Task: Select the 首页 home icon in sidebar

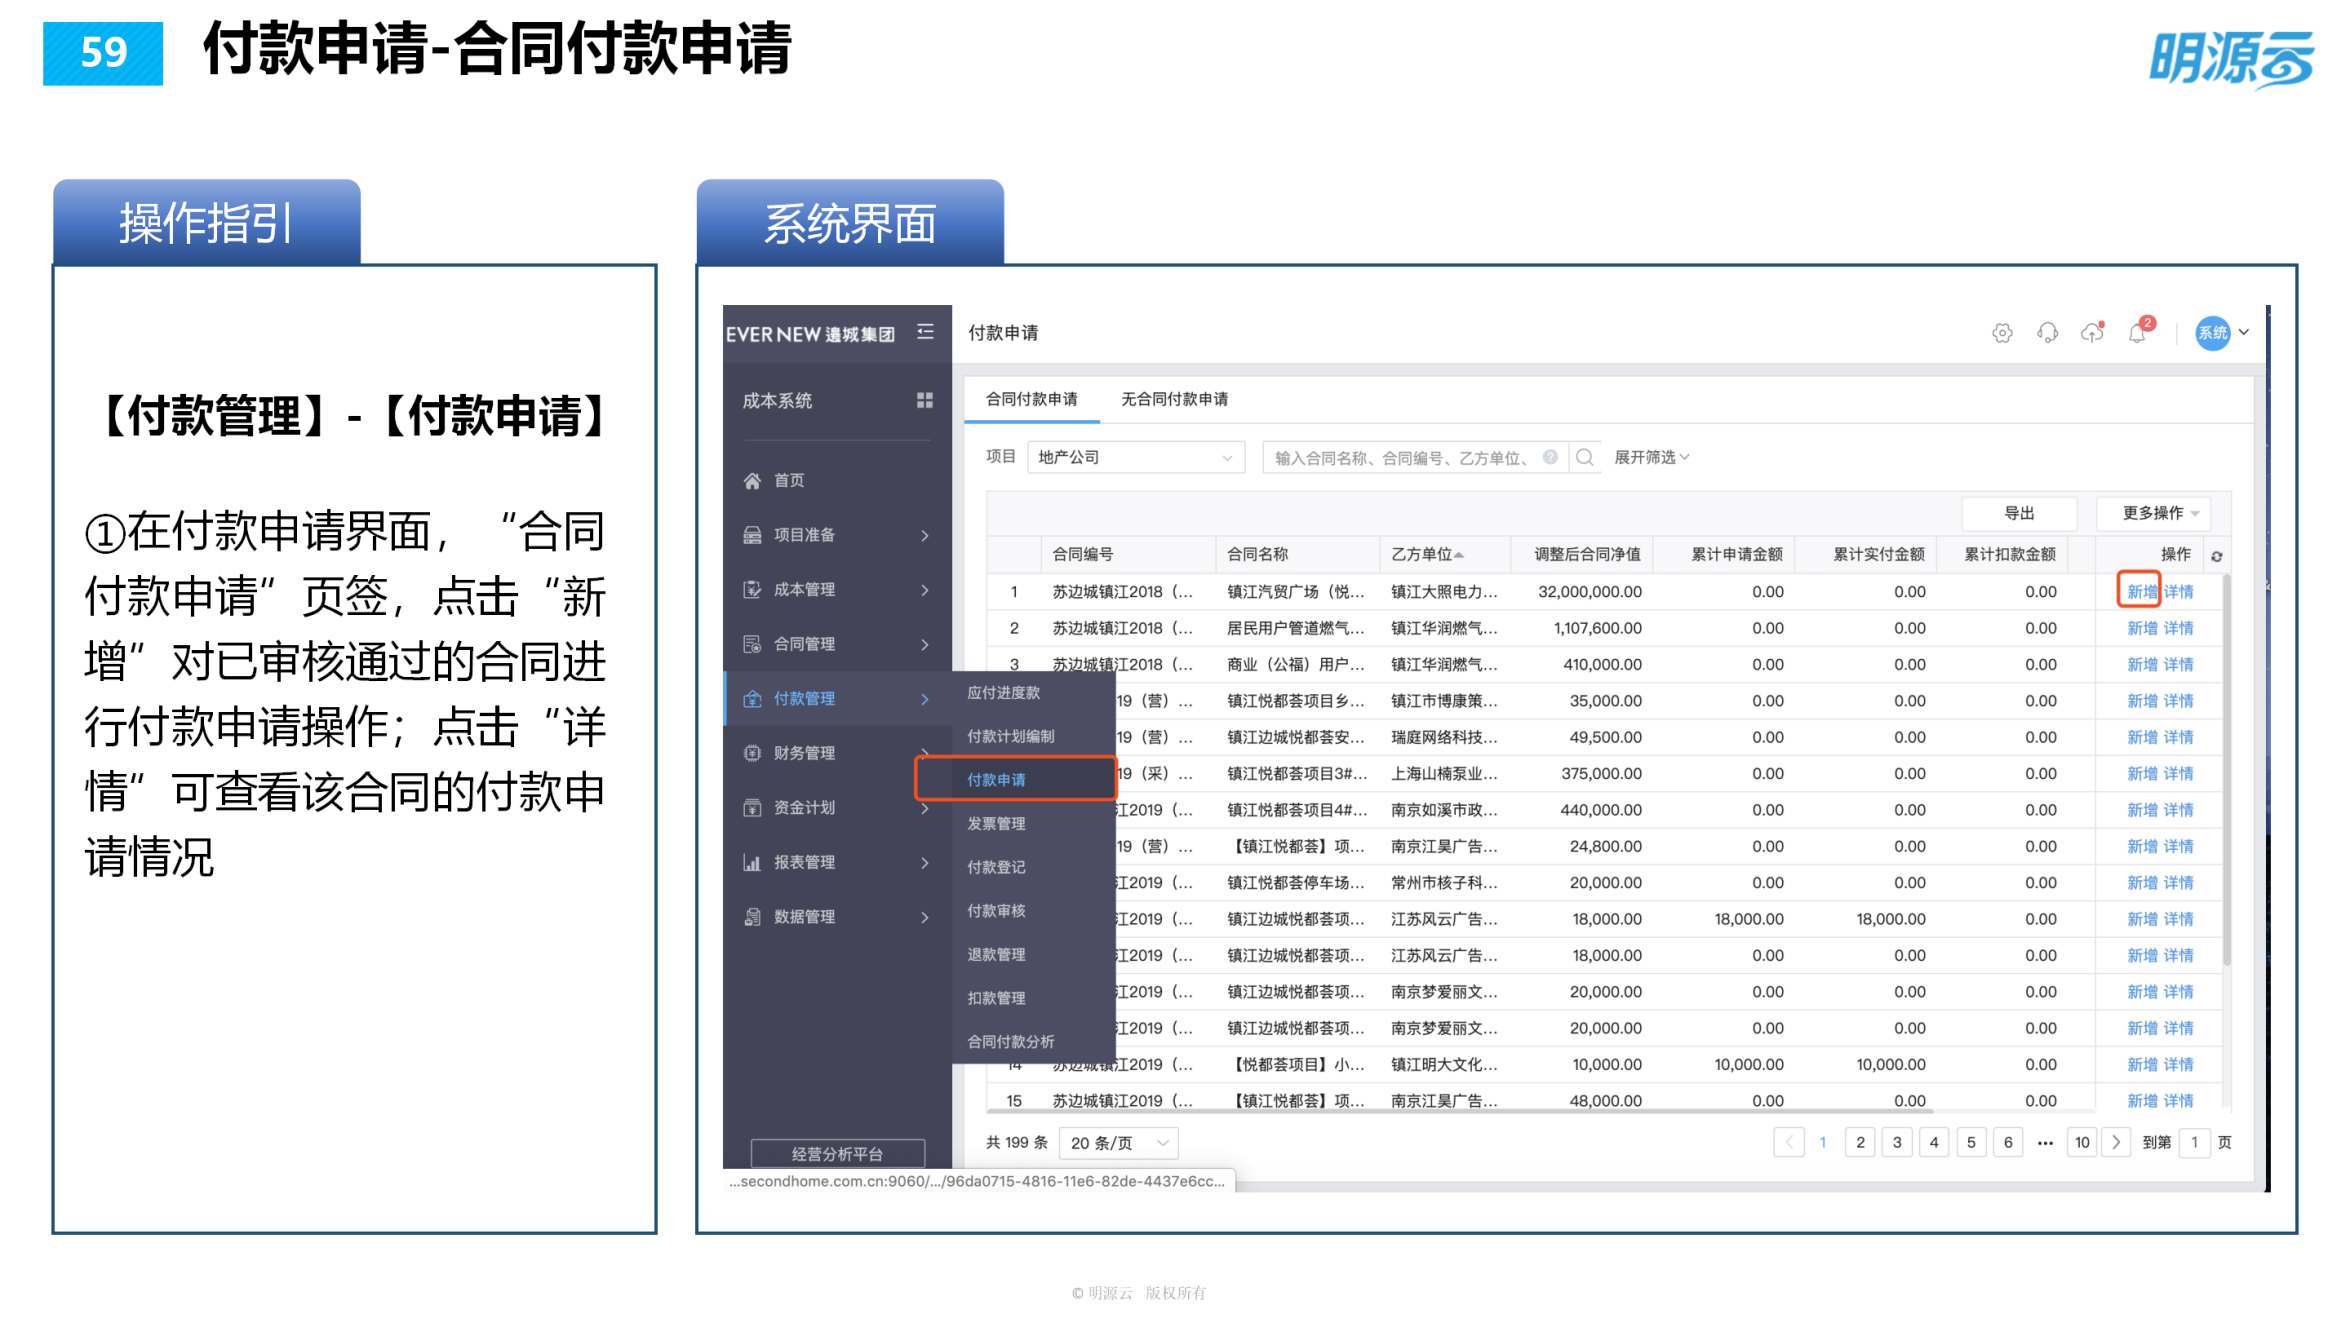Action: click(752, 480)
